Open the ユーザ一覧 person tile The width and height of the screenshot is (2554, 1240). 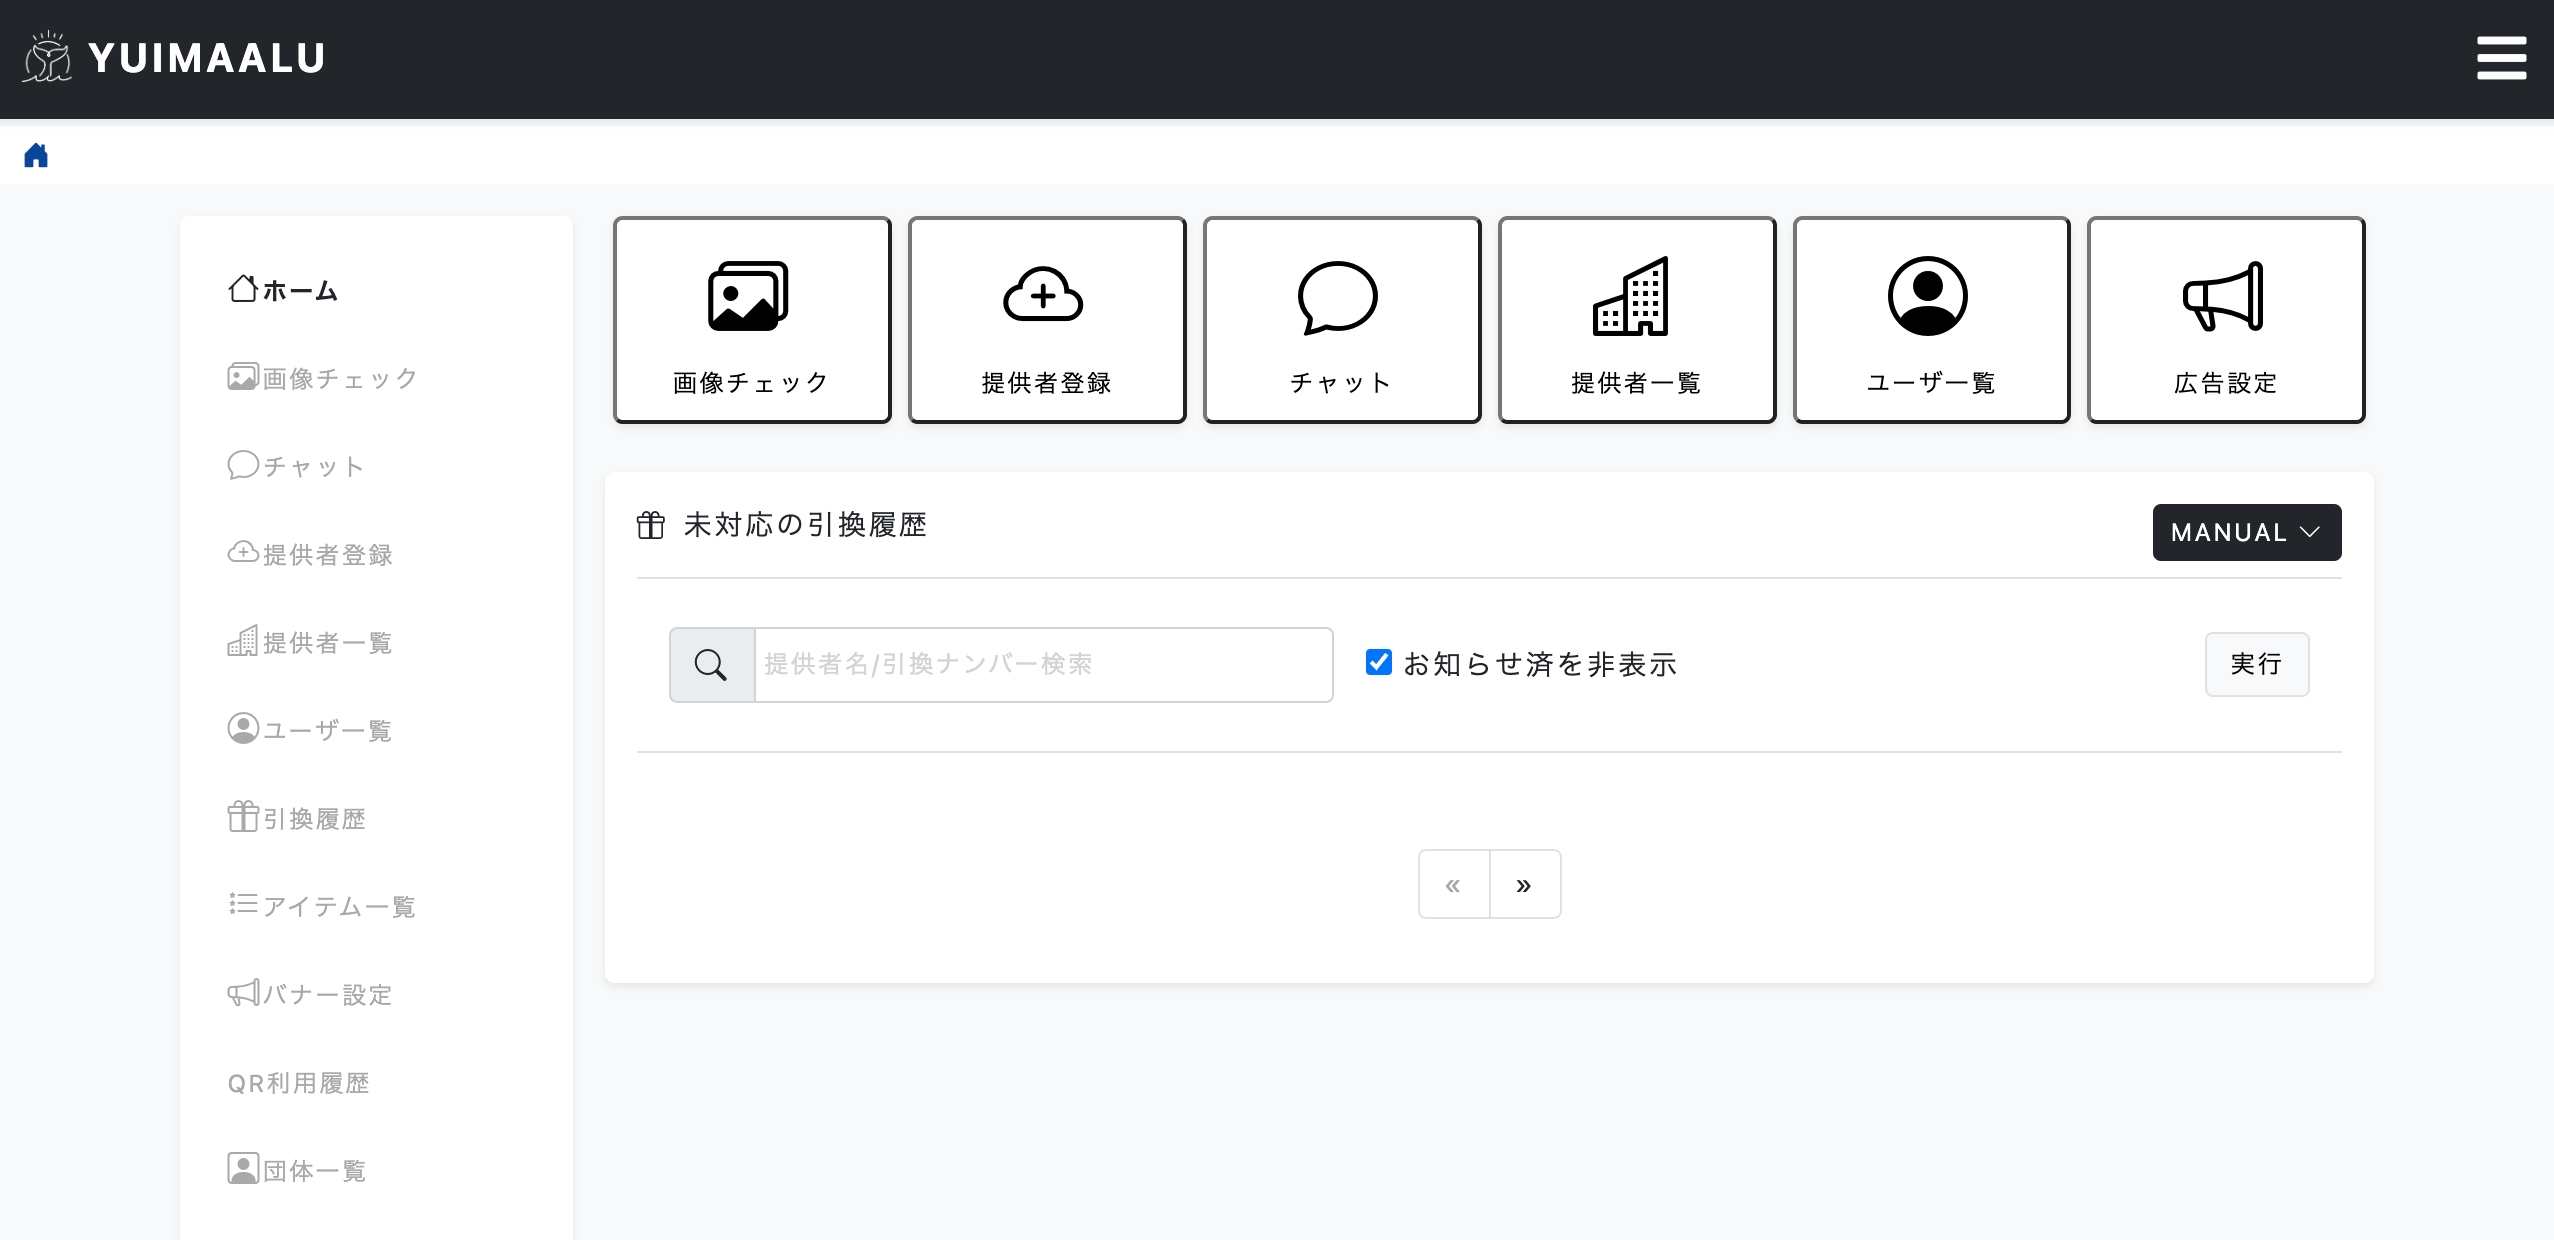pyautogui.click(x=1931, y=320)
